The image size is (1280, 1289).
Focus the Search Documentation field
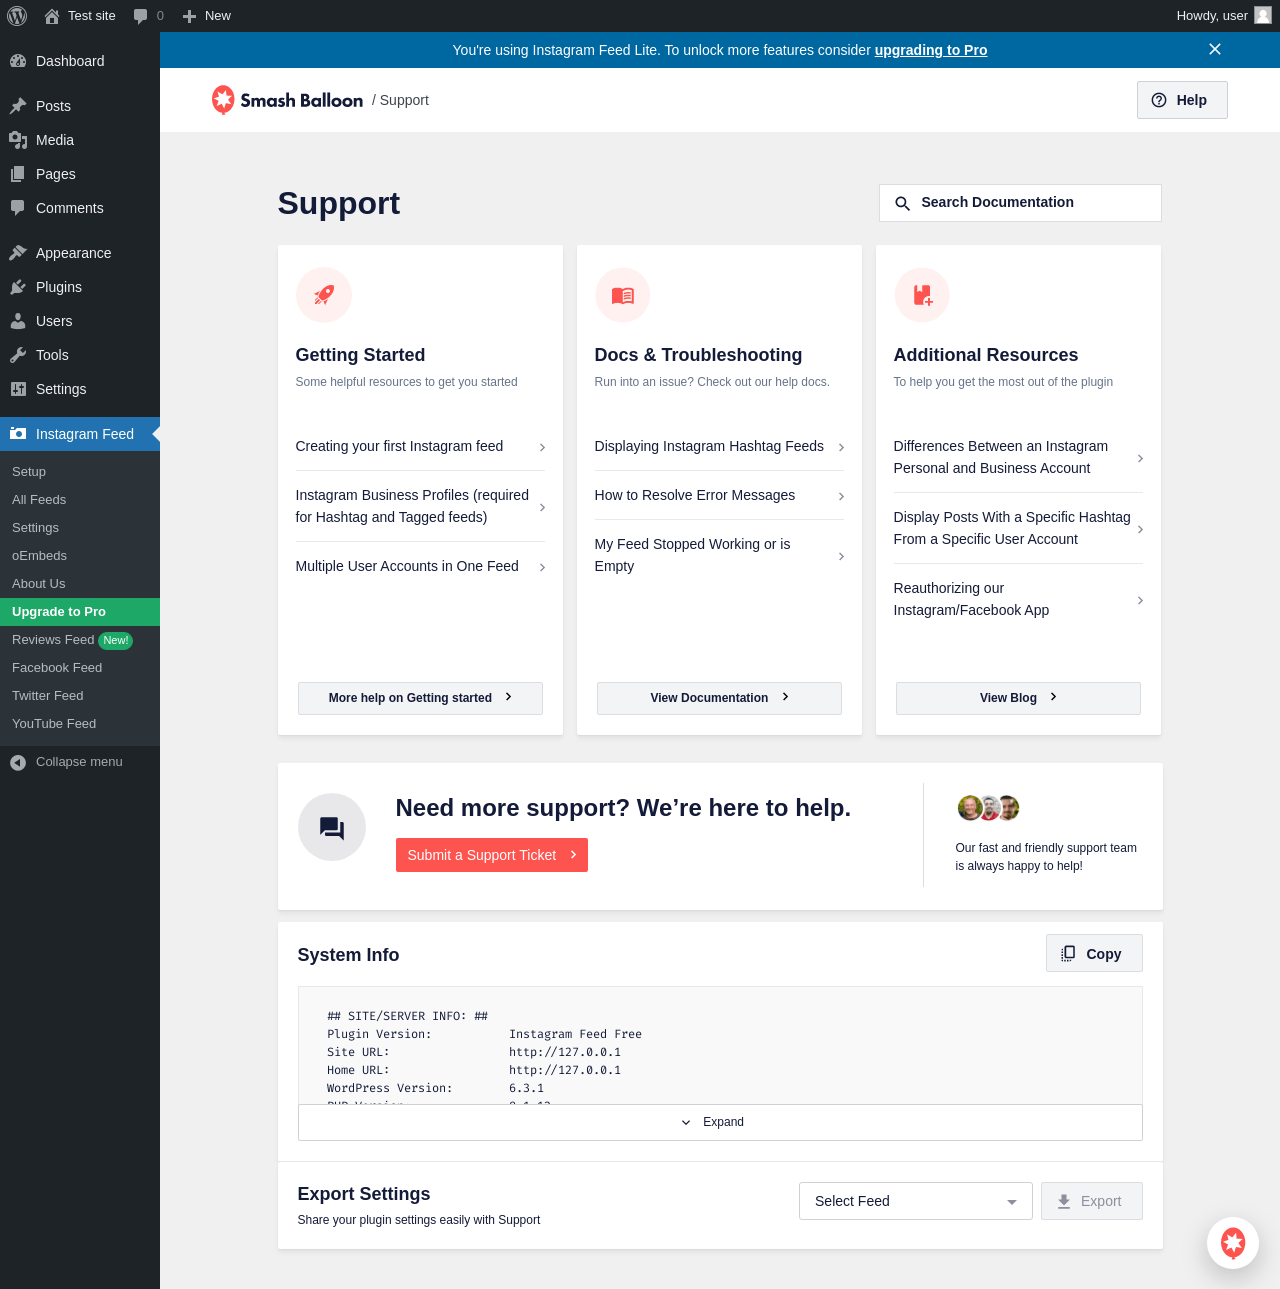pyautogui.click(x=1020, y=203)
